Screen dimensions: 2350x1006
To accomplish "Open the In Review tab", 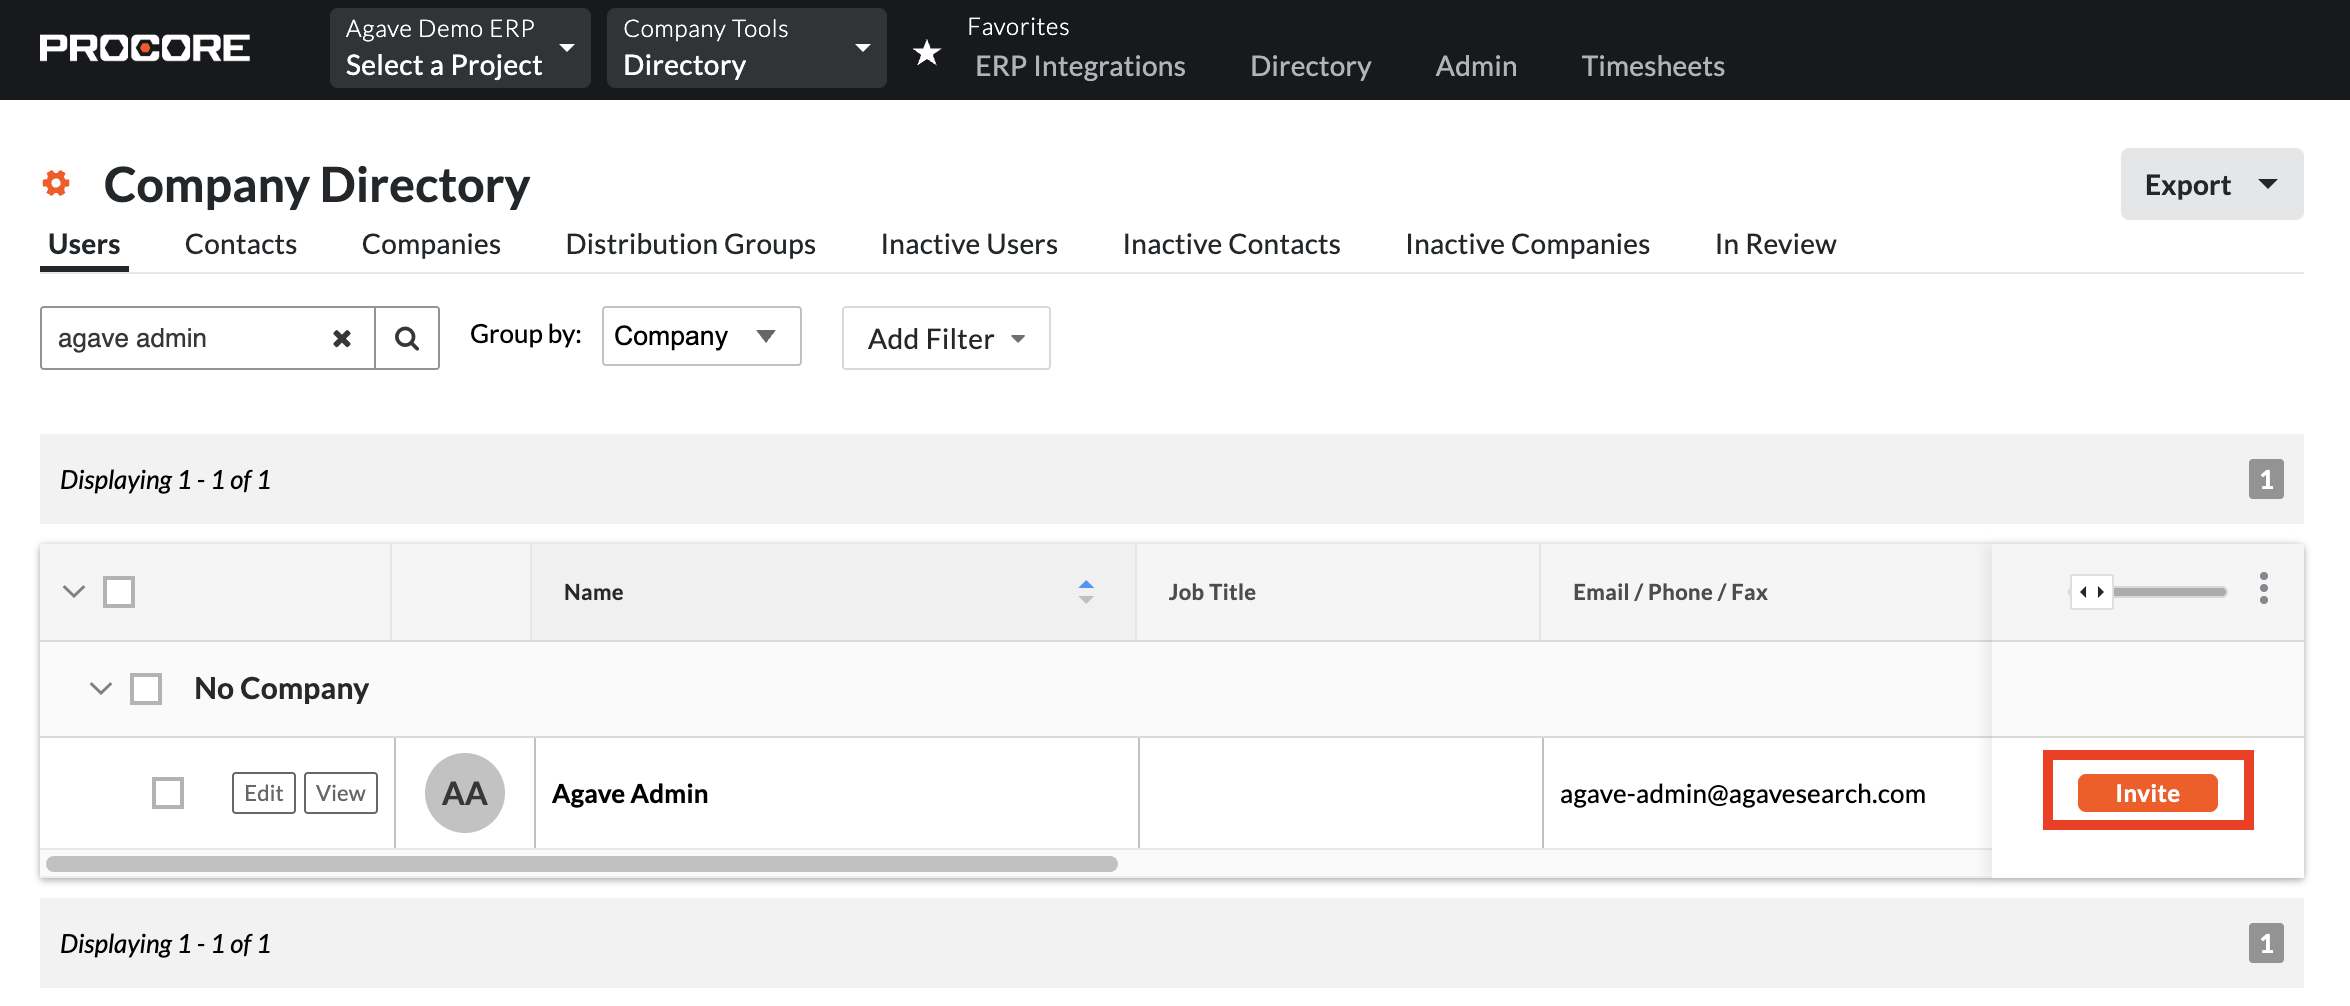I will [1775, 244].
